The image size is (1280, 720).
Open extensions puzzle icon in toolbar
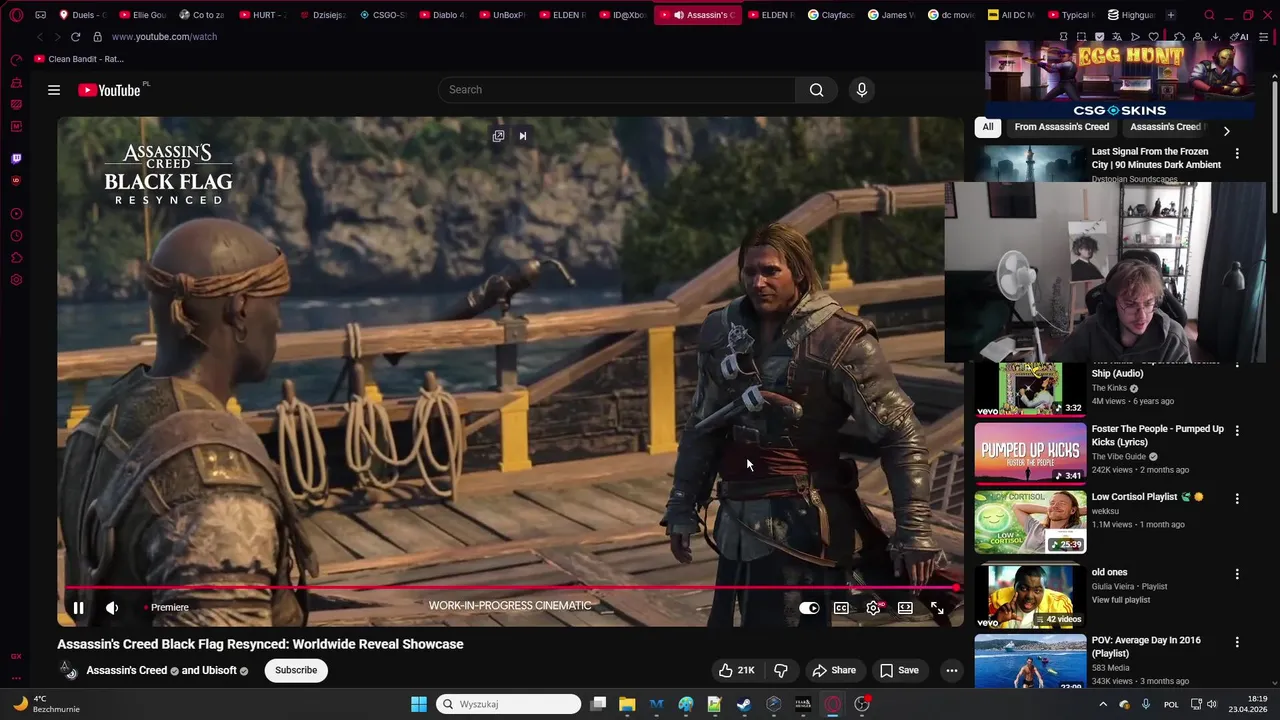[1180, 37]
